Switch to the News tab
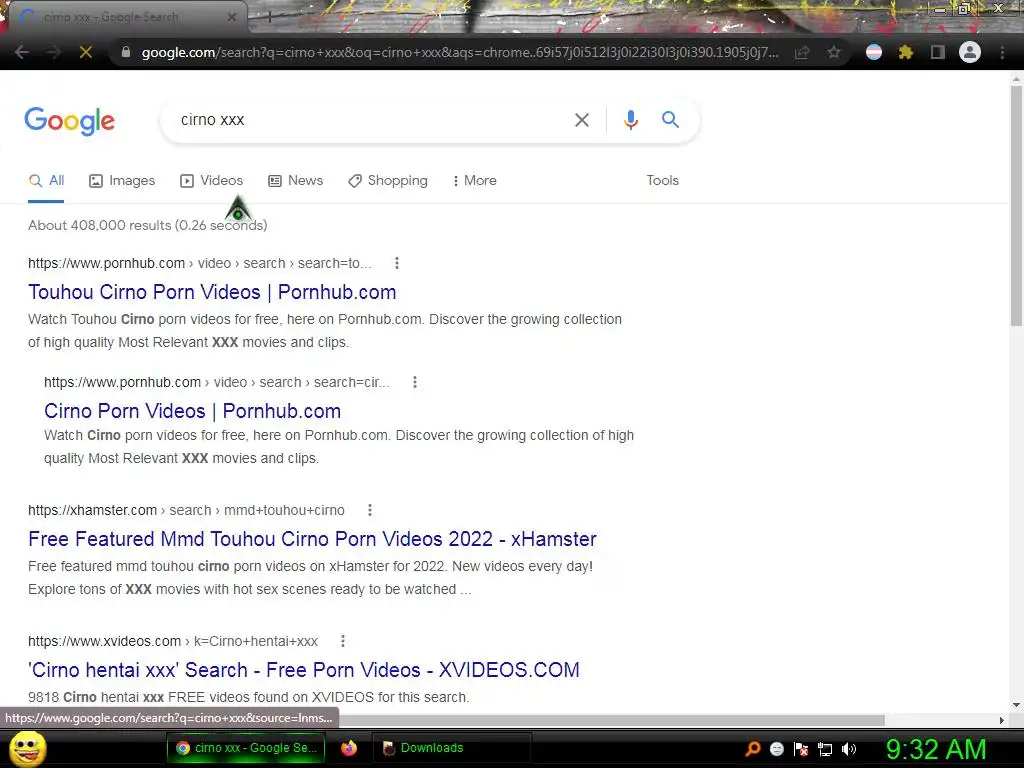 (x=296, y=181)
